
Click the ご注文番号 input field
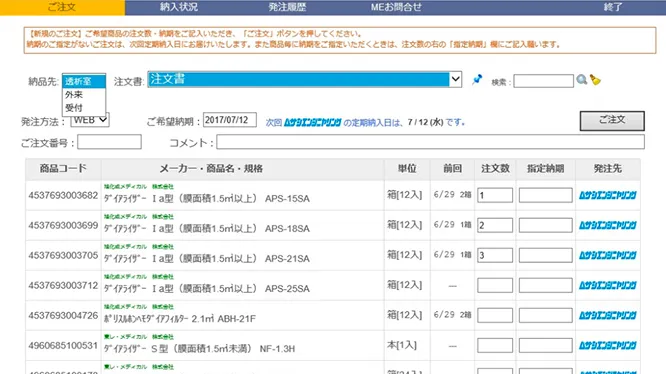point(110,142)
